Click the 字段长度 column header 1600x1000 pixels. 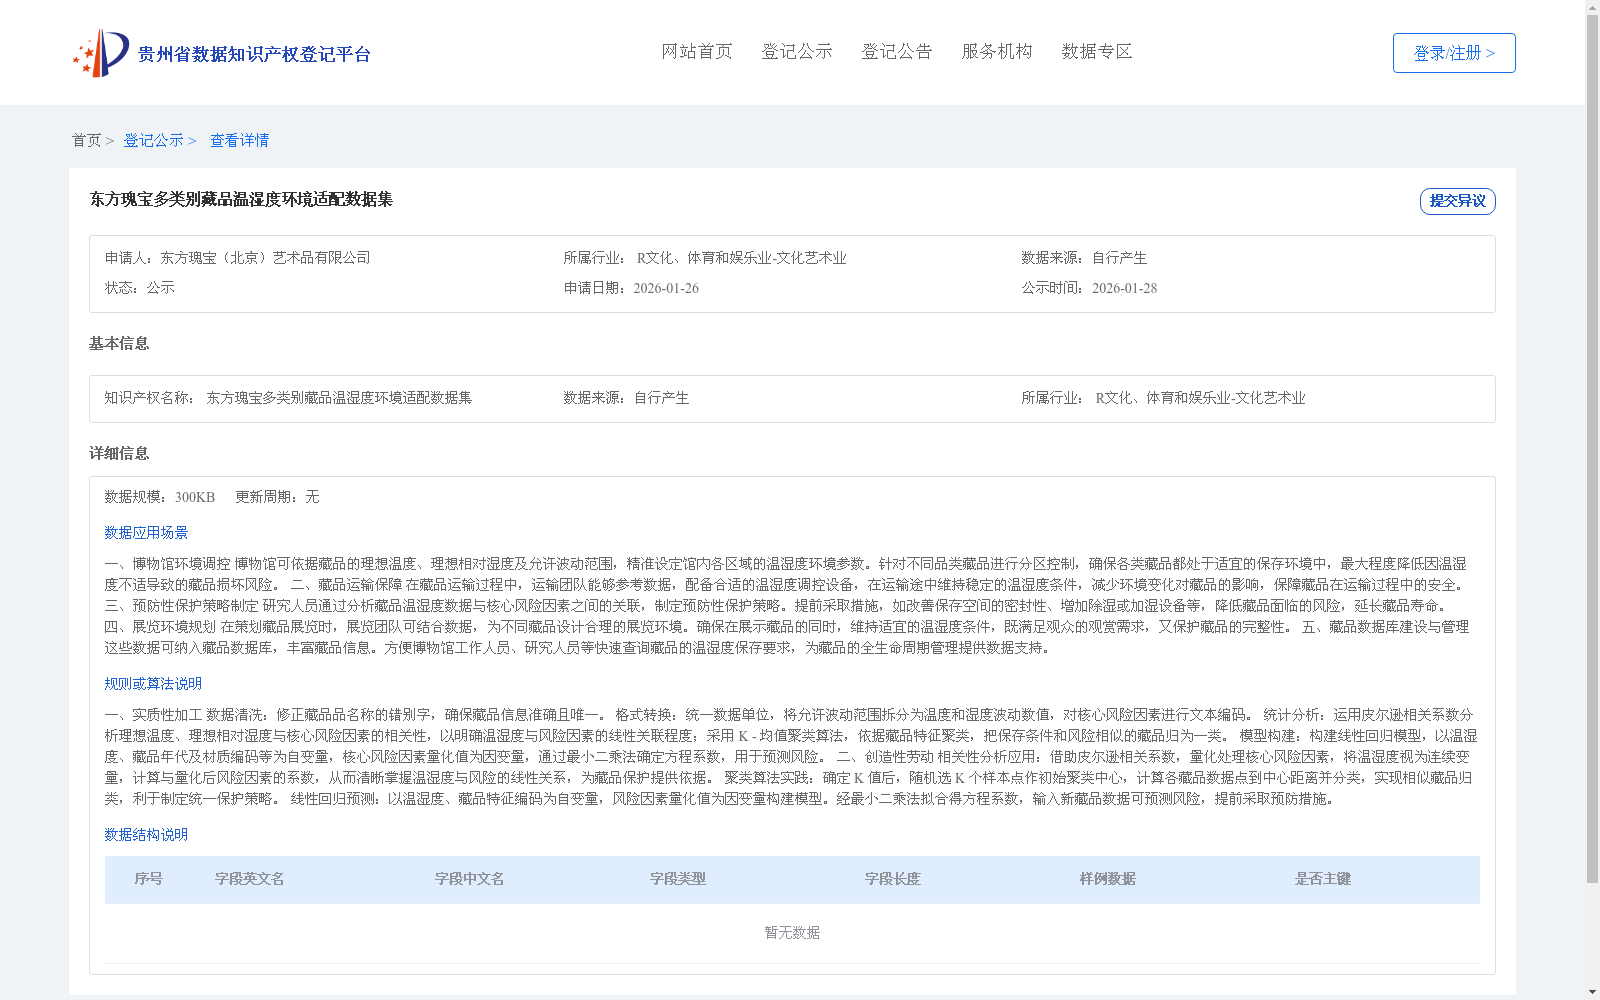pyautogui.click(x=892, y=879)
